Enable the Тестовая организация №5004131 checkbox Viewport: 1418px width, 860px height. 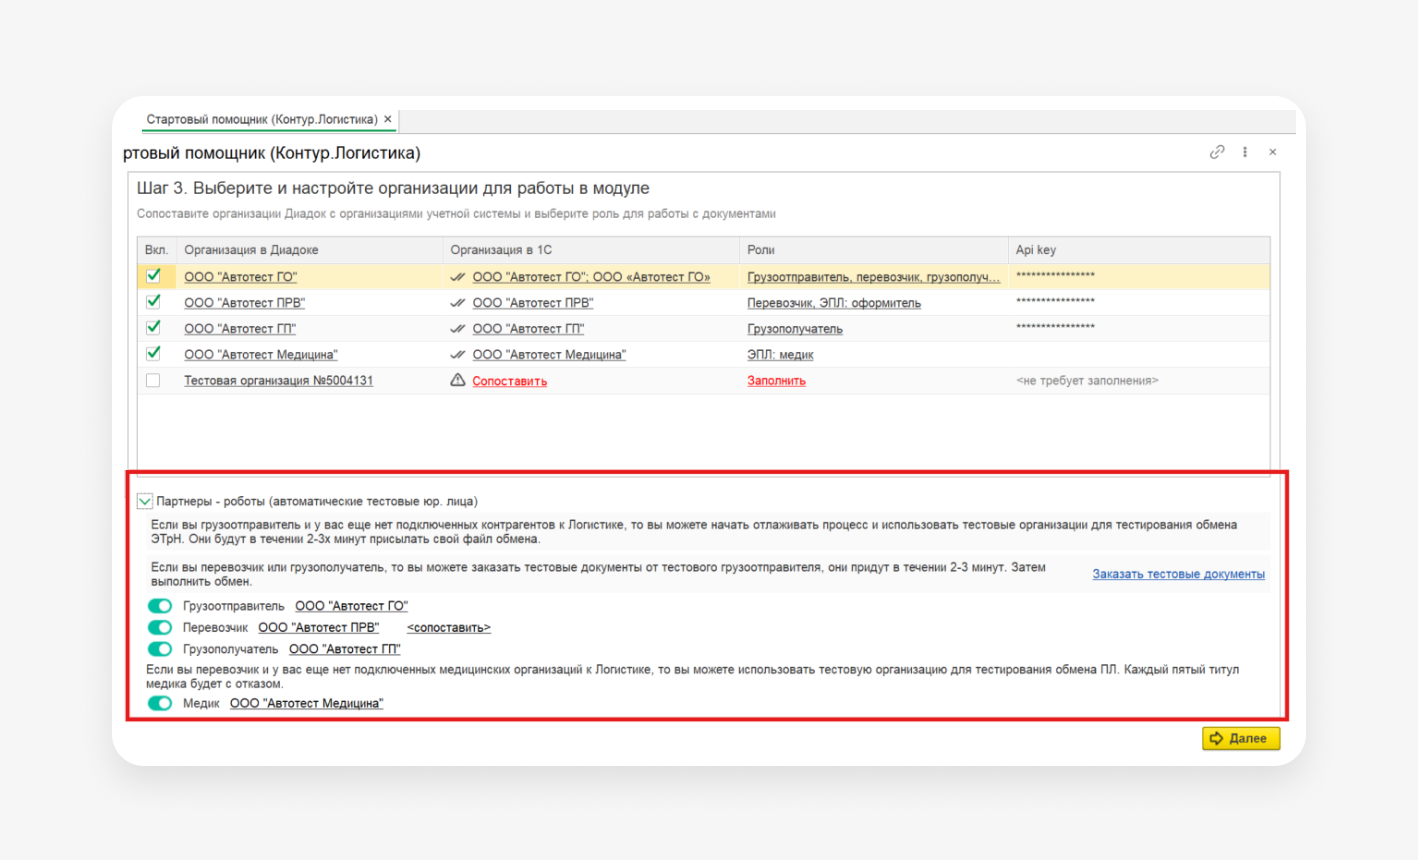coord(153,380)
